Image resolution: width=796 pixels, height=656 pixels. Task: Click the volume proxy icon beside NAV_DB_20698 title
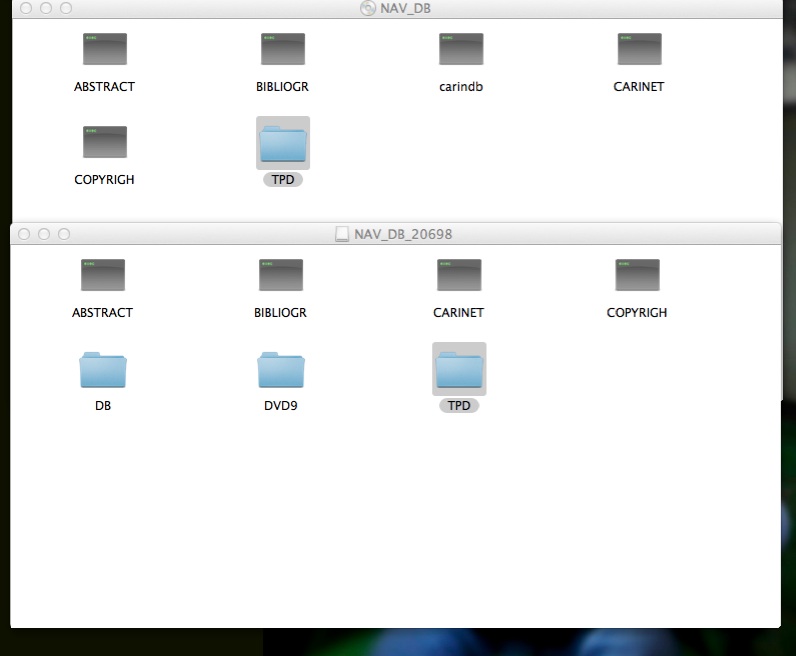coord(342,234)
